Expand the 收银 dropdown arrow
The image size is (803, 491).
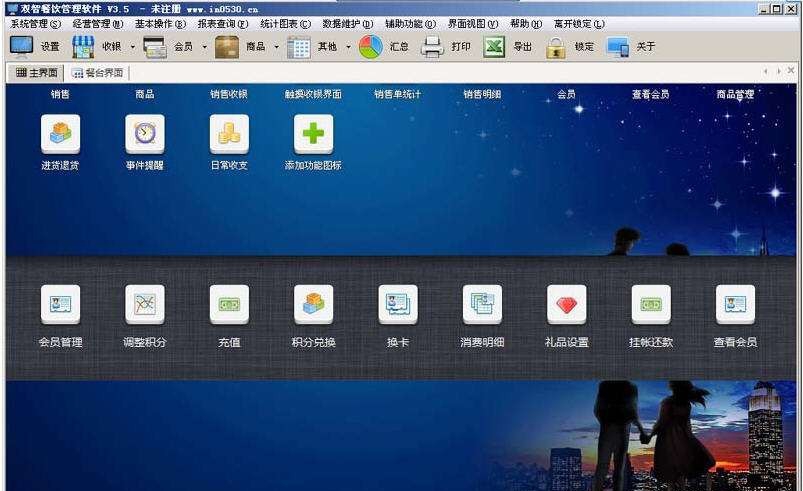(x=133, y=47)
